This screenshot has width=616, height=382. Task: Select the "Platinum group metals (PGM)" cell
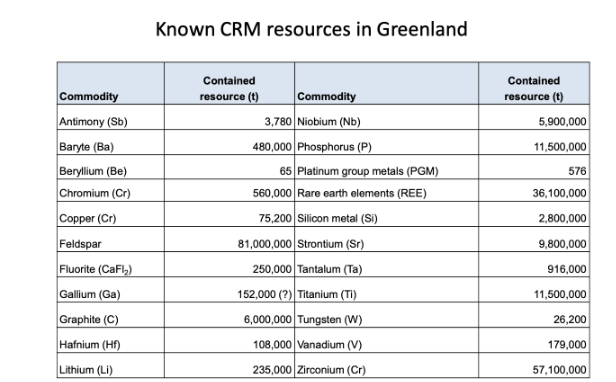click(x=387, y=167)
